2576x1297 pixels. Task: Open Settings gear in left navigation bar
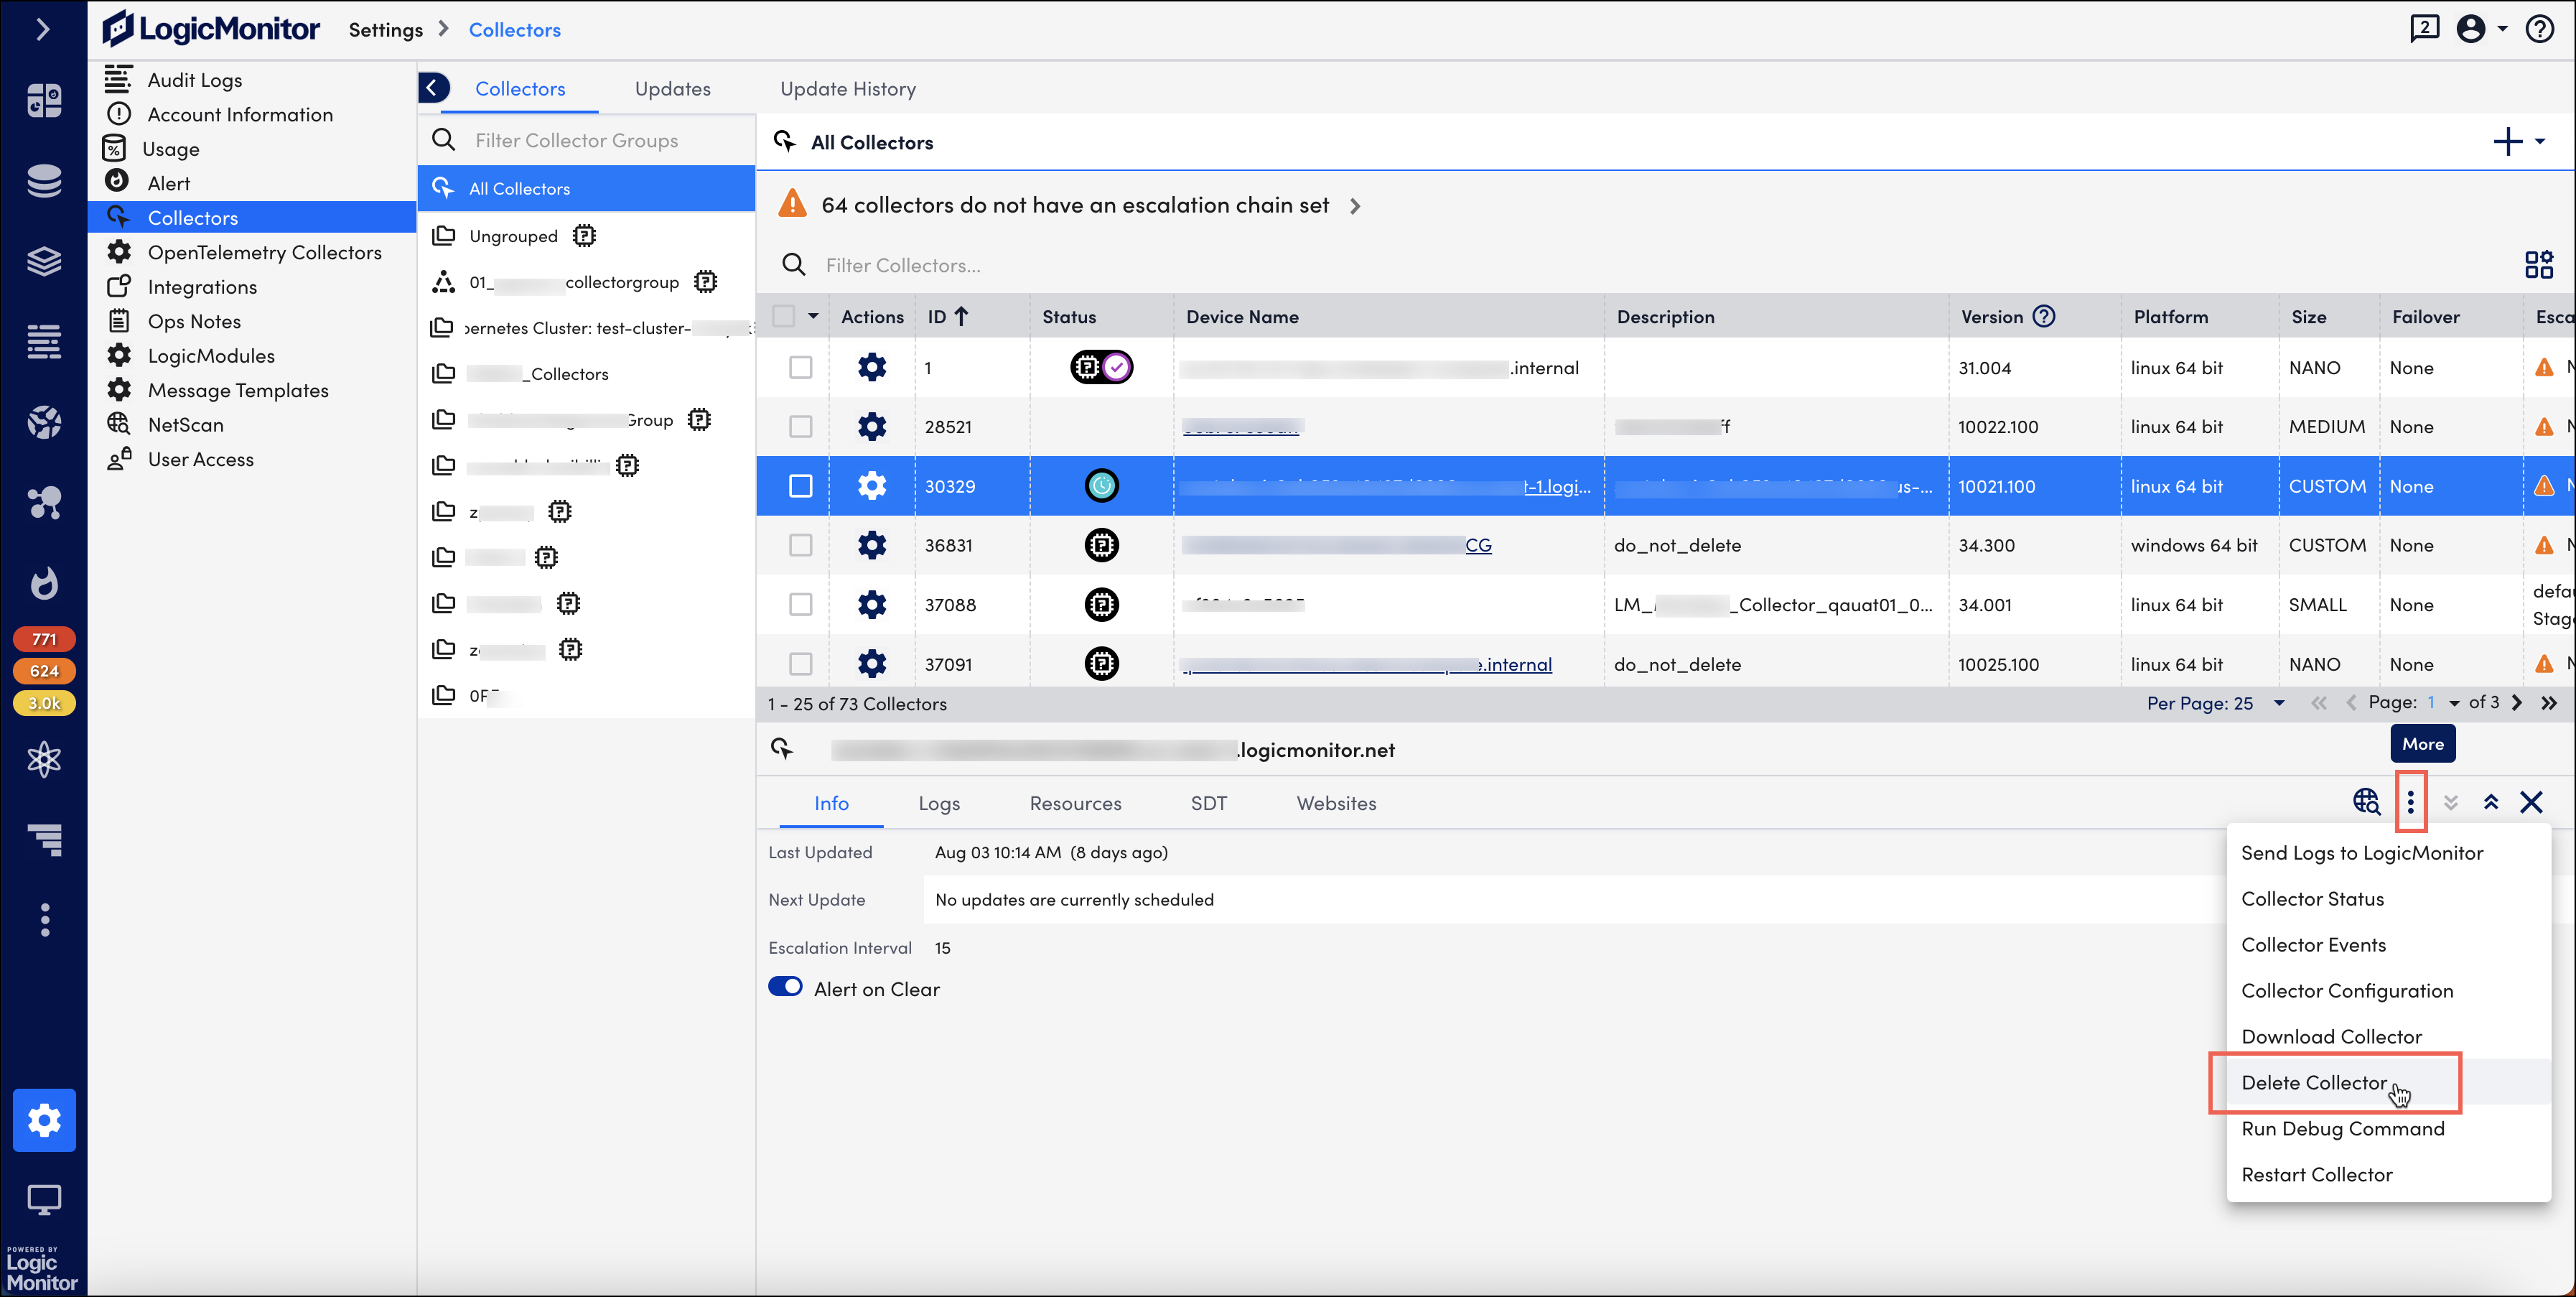(44, 1120)
